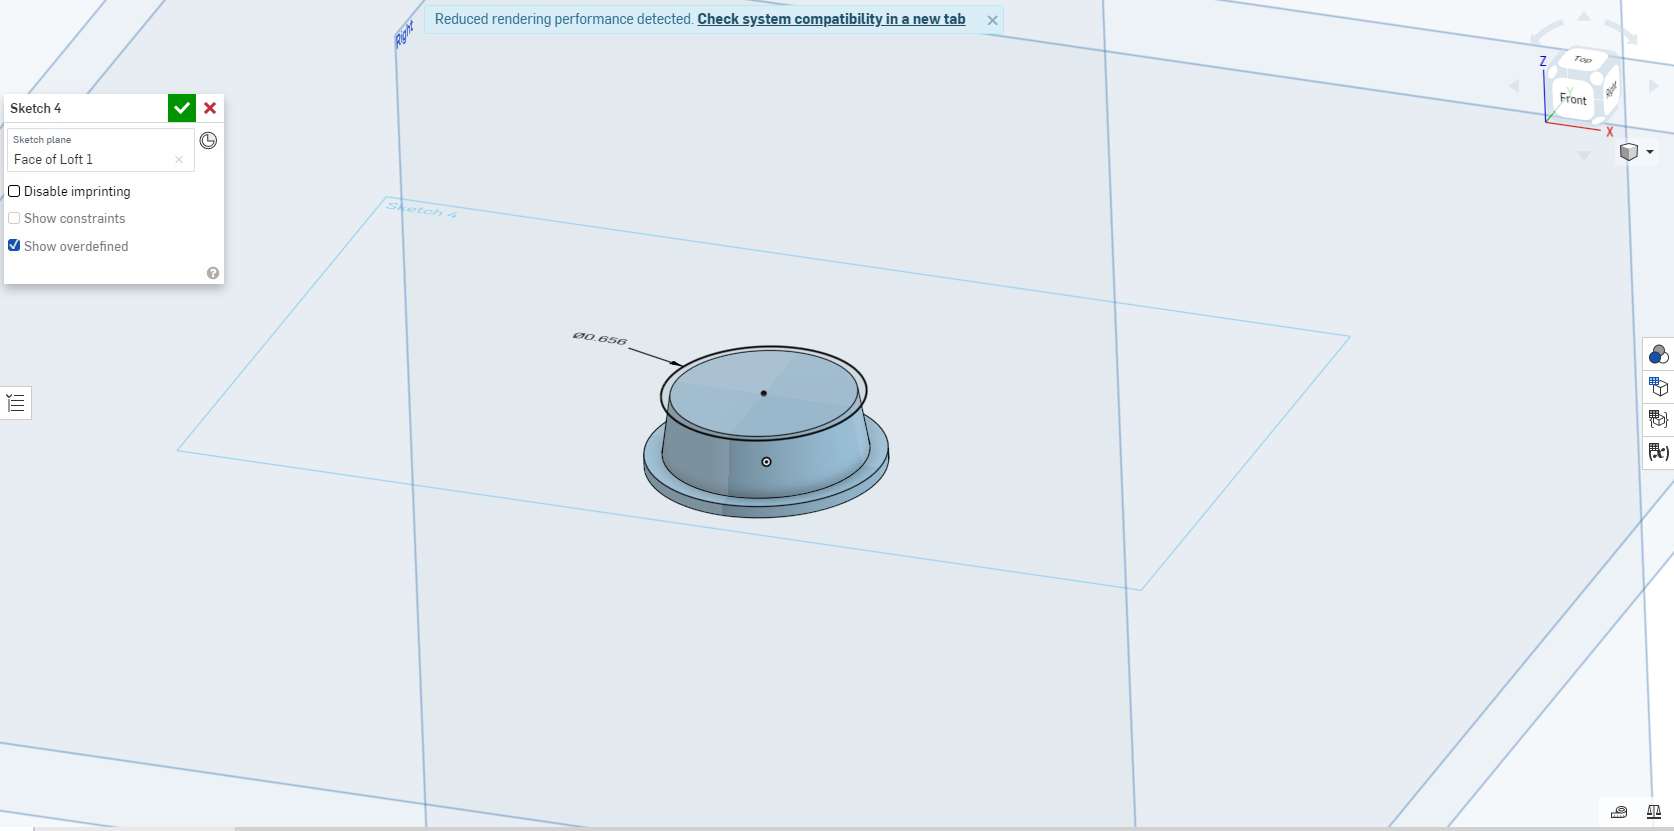
Task: Click the Right plane label
Action: (404, 35)
